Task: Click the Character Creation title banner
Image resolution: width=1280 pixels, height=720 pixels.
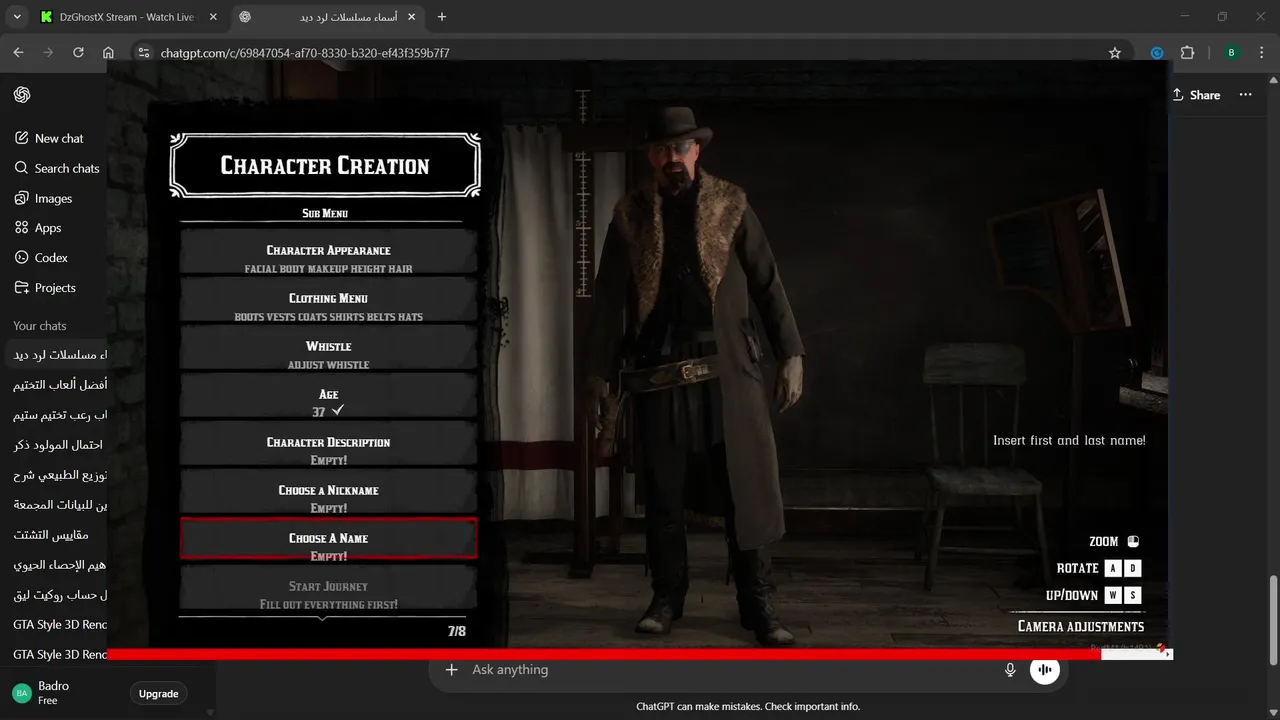Action: [x=325, y=166]
